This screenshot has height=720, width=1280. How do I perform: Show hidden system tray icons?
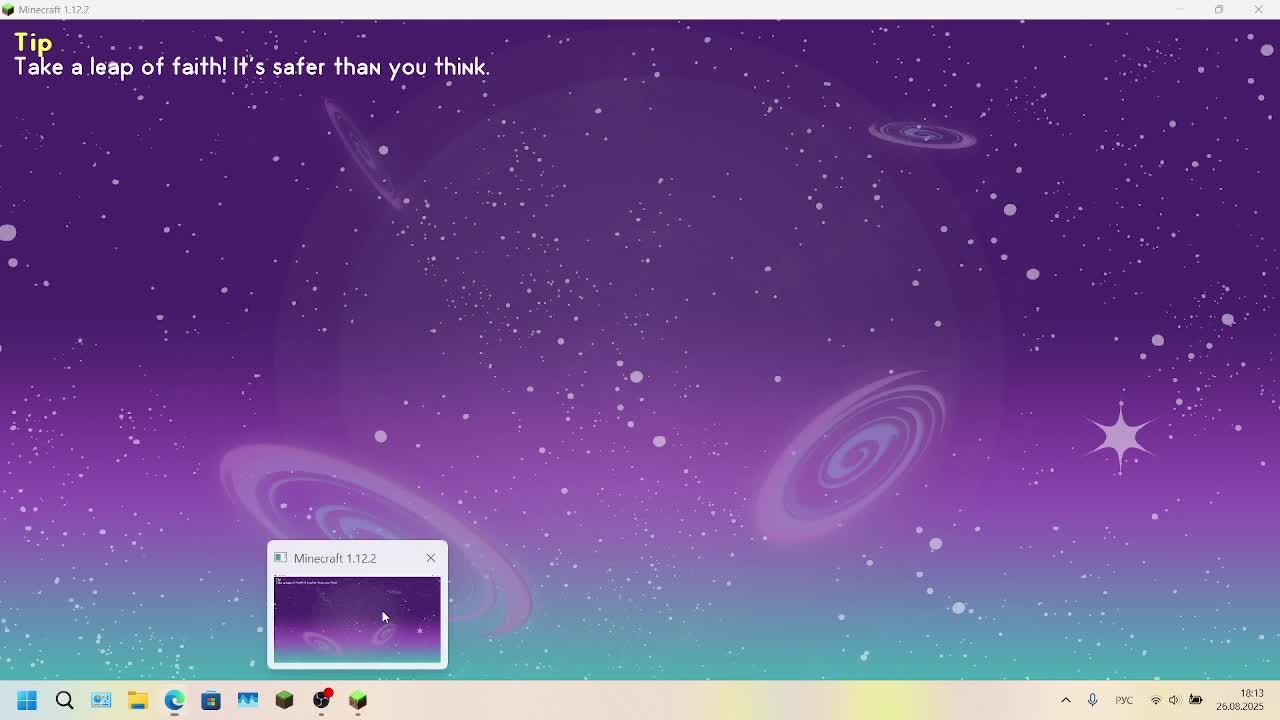pos(1065,700)
